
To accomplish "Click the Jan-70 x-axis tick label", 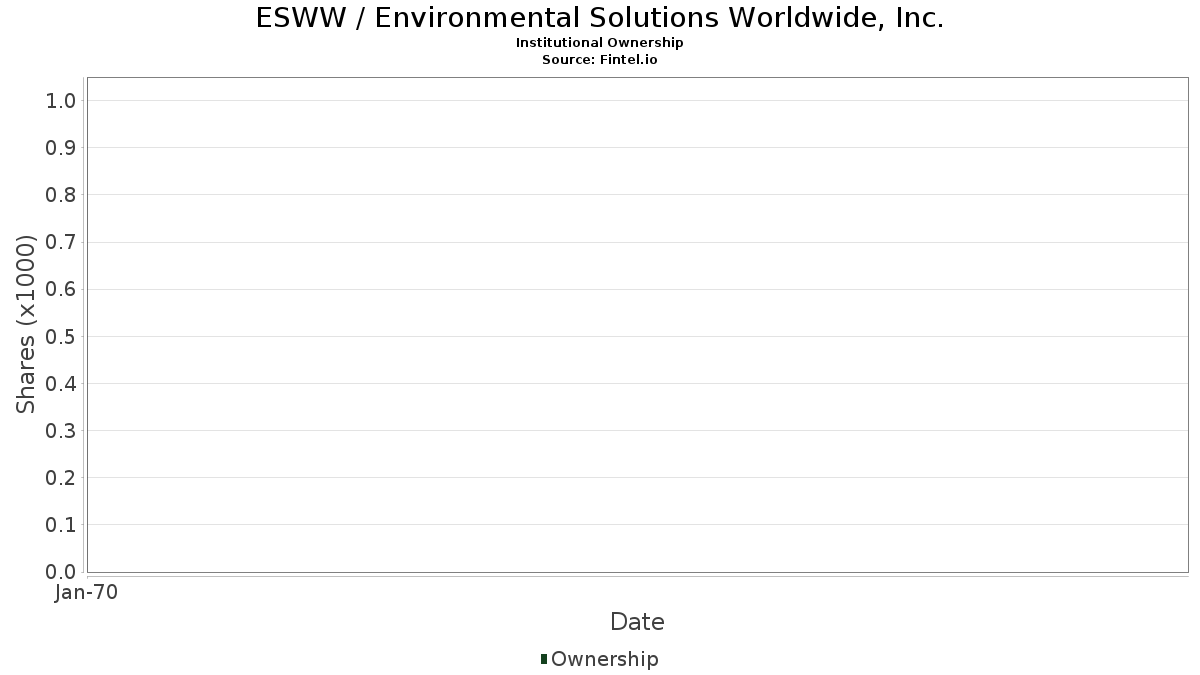I will click(x=87, y=593).
